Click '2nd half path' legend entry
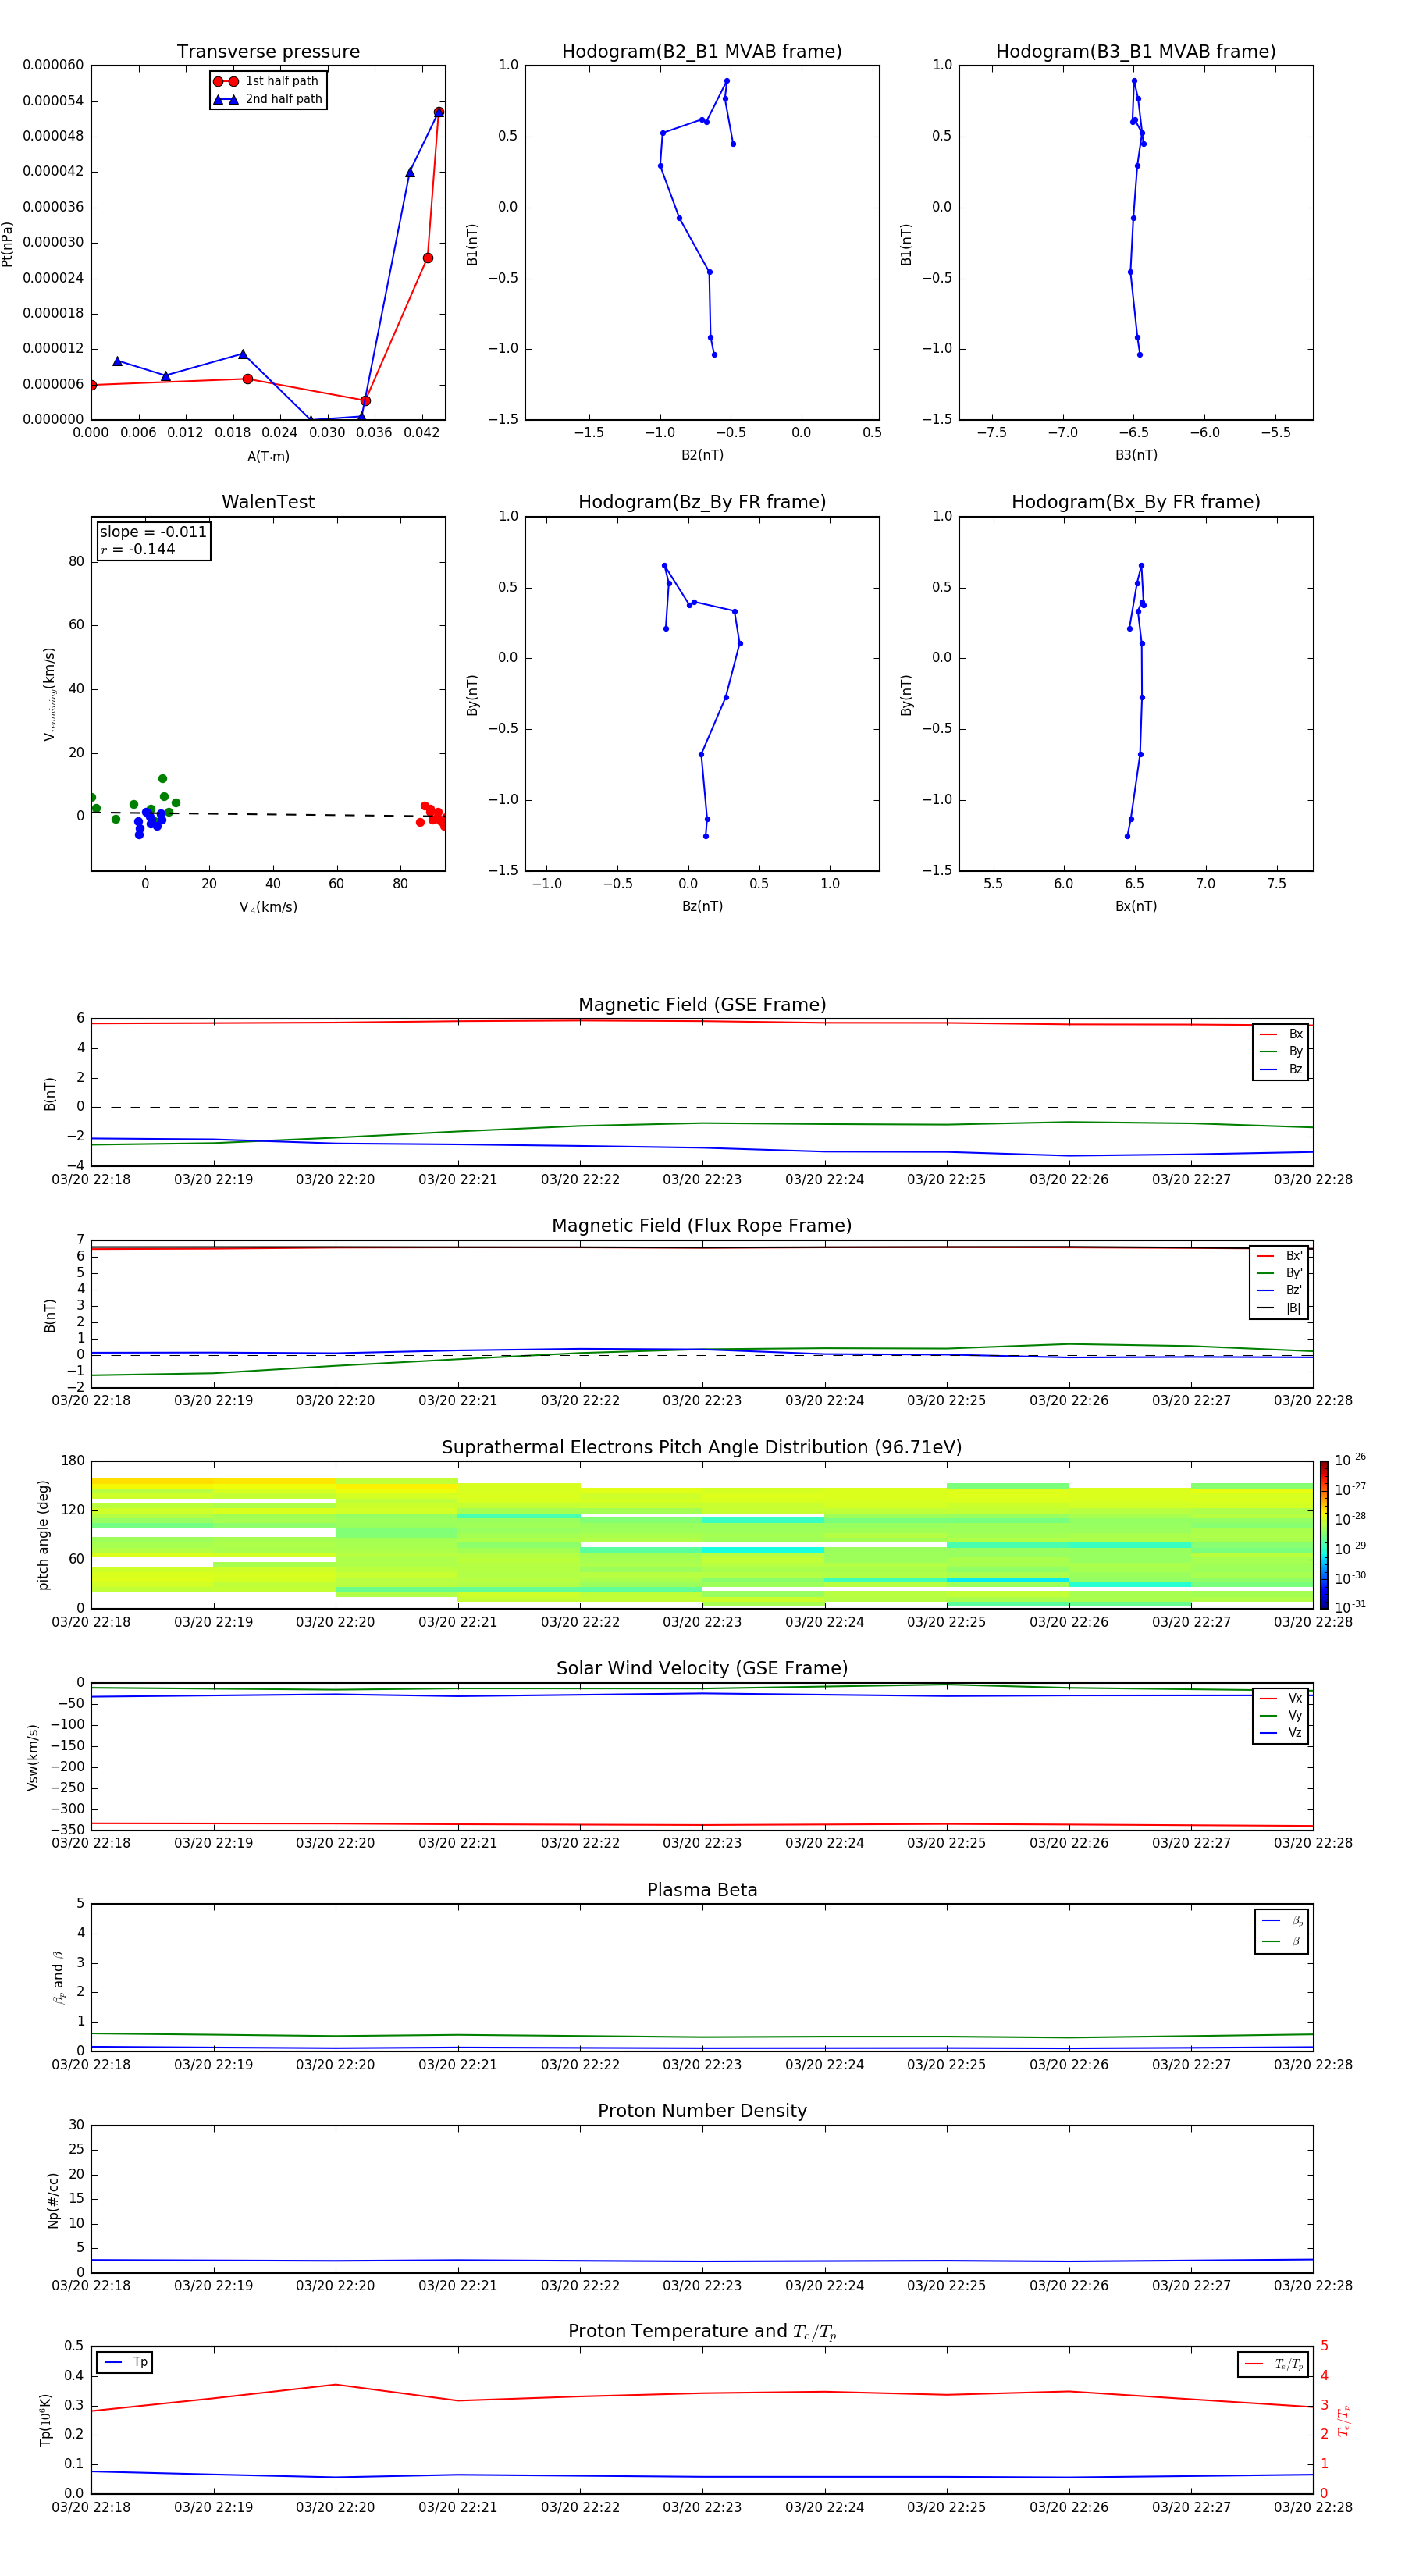This screenshot has height=2576, width=1405. pos(268,99)
